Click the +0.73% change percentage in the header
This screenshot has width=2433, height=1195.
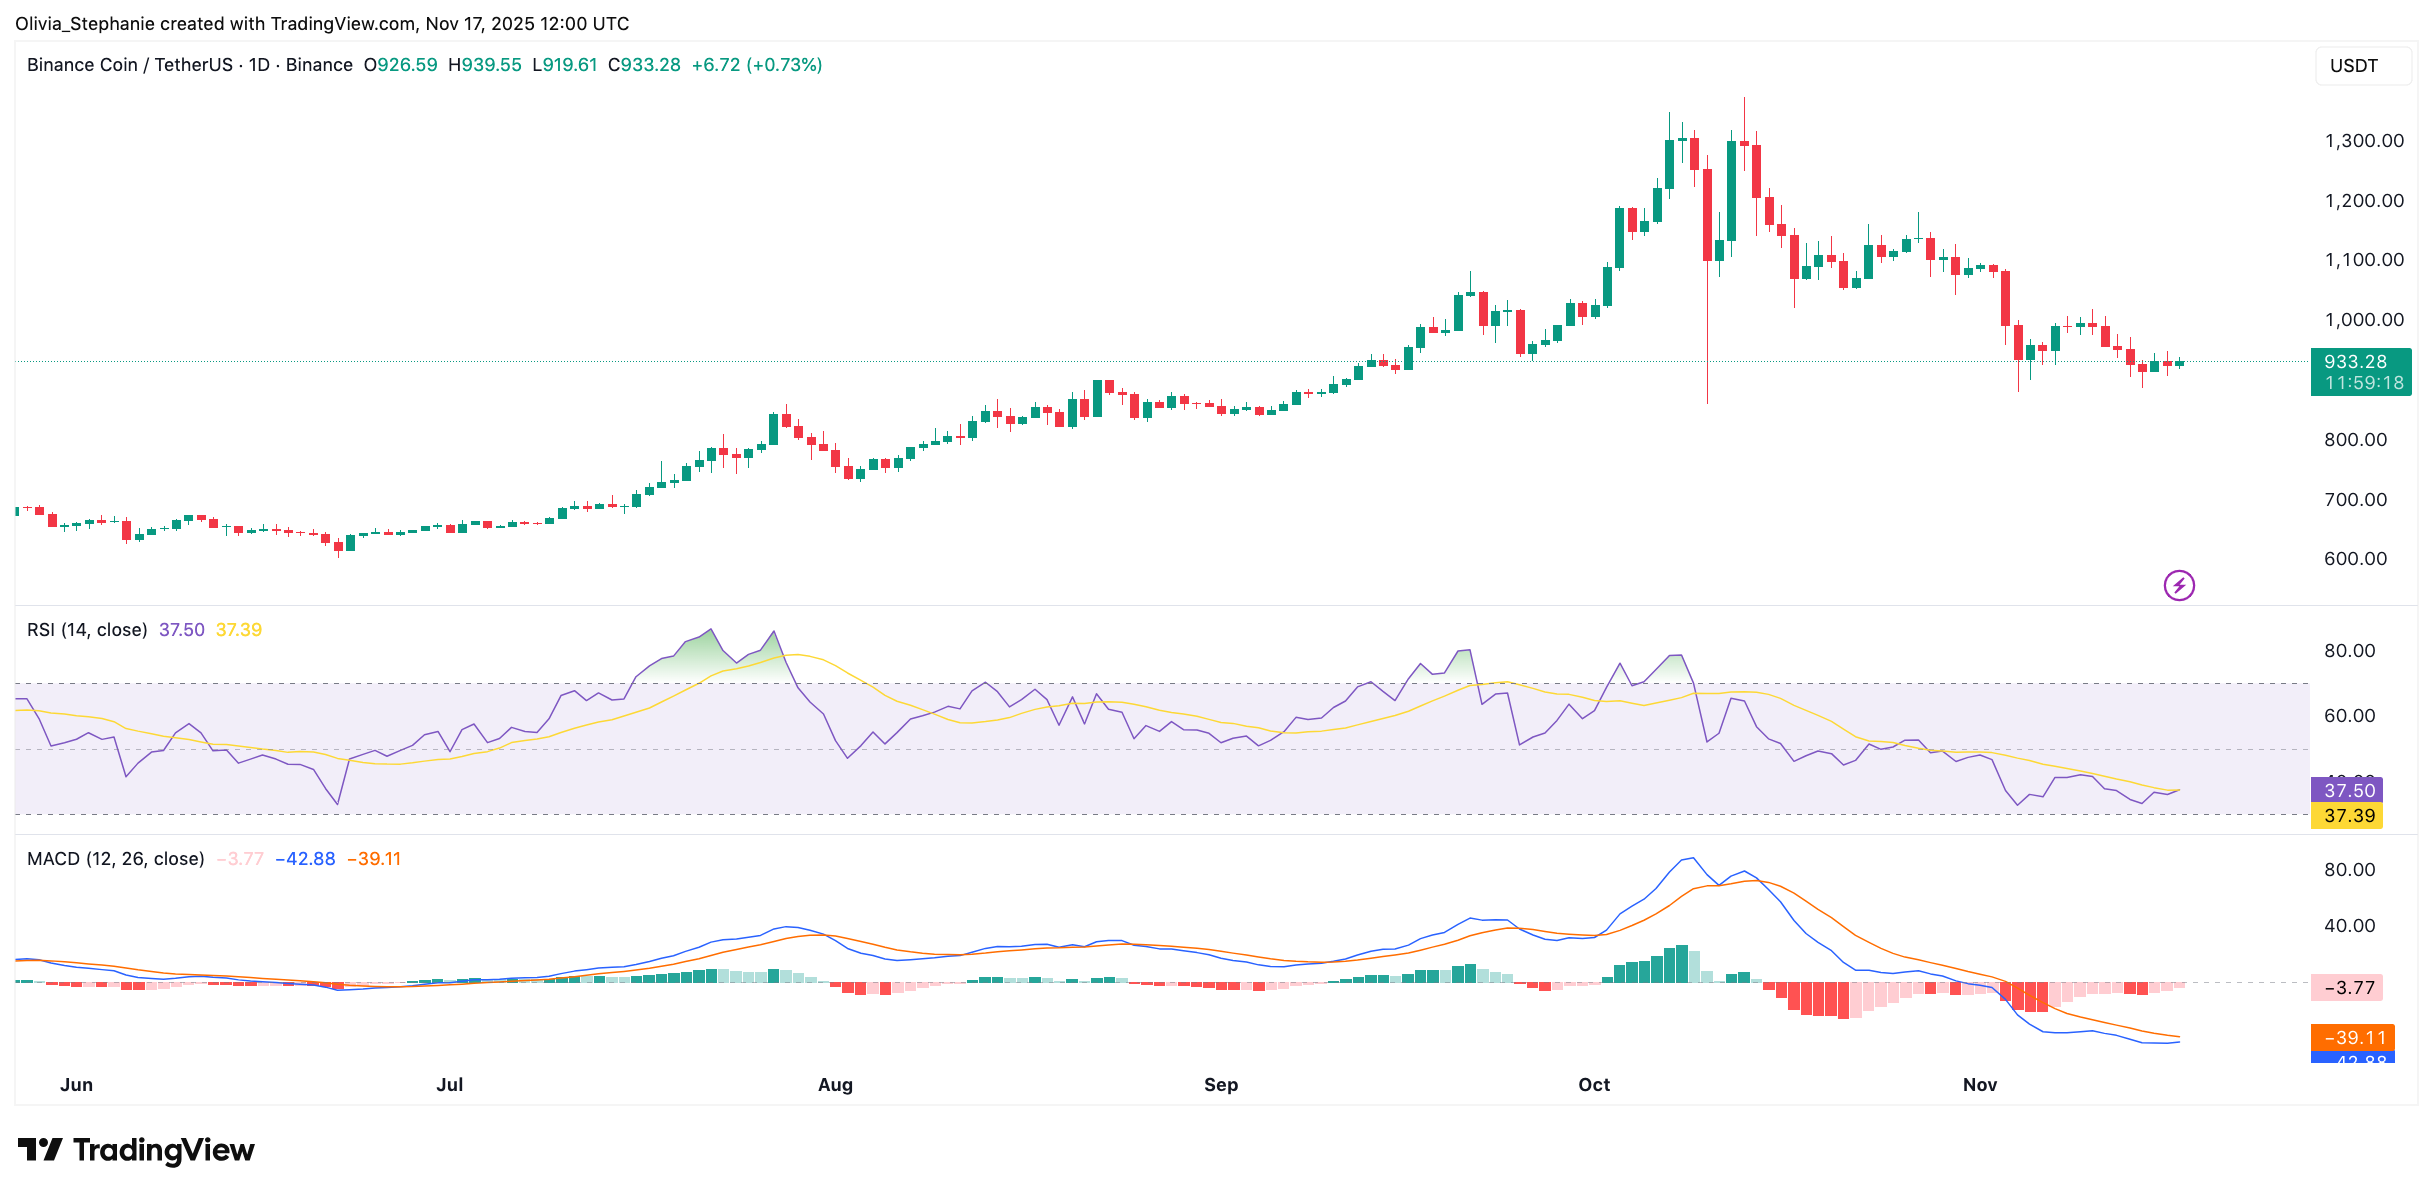(x=785, y=64)
